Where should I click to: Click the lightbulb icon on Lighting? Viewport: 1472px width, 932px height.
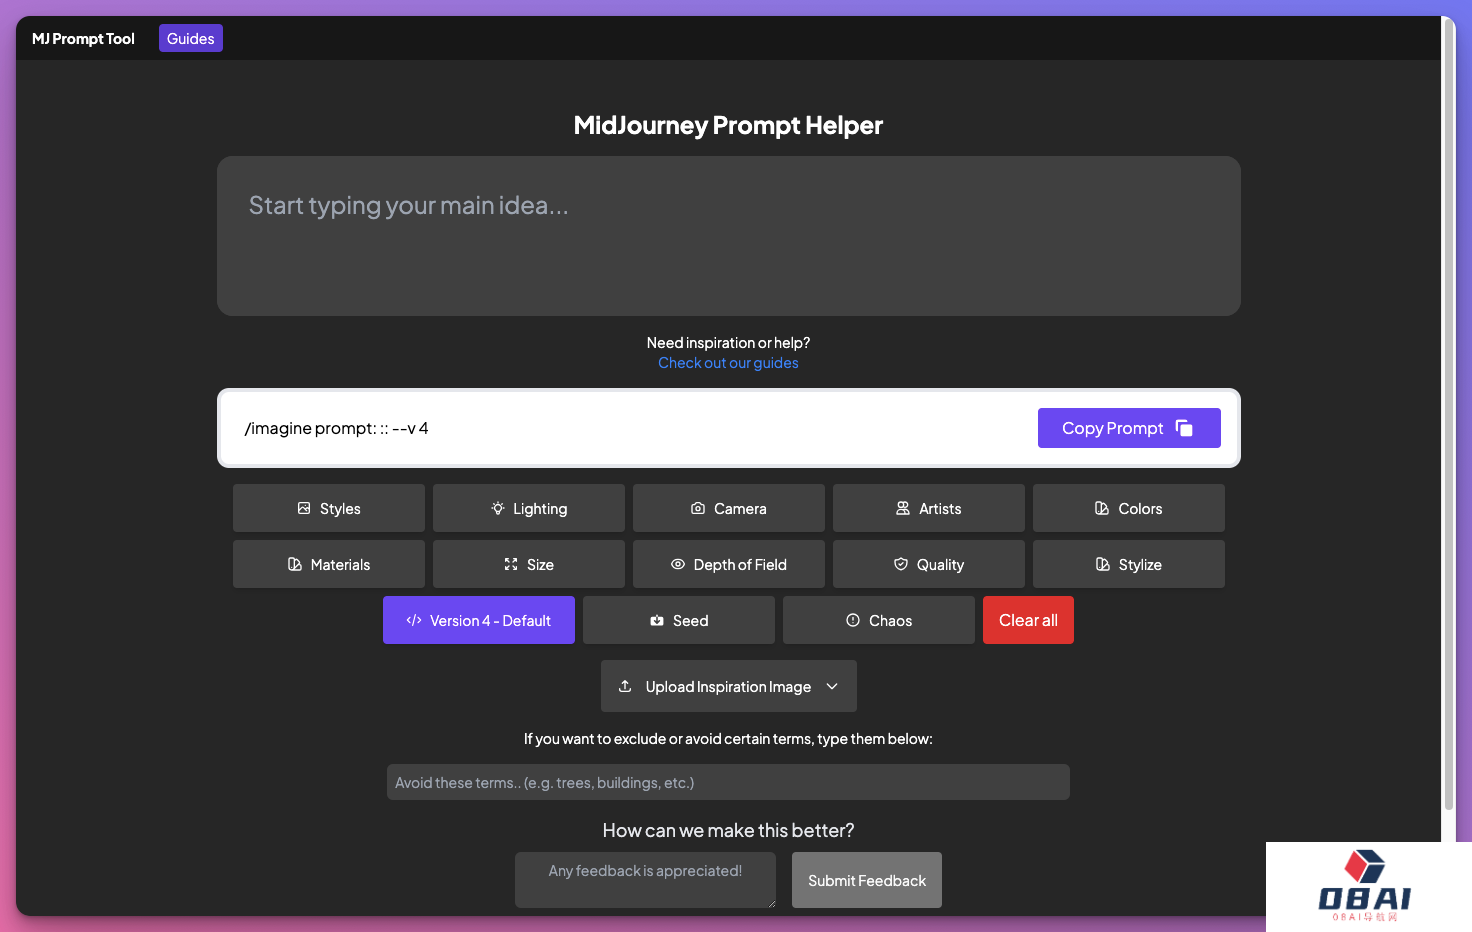[x=498, y=508]
